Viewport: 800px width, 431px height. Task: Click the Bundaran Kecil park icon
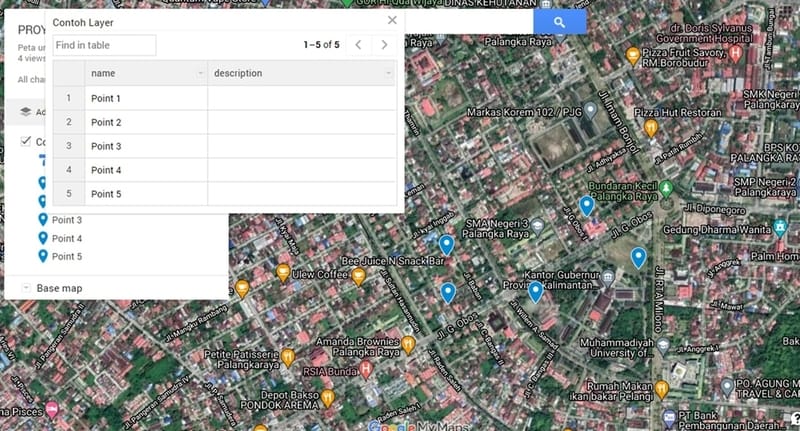tap(666, 189)
